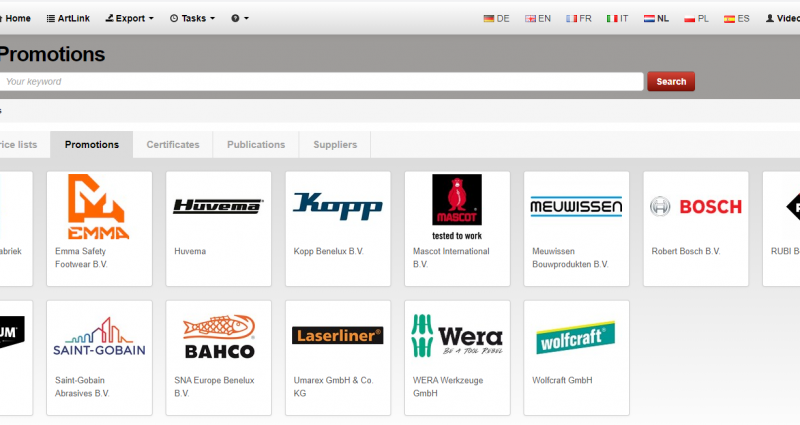
Task: Open the ArtLink menu item
Action: [x=67, y=18]
